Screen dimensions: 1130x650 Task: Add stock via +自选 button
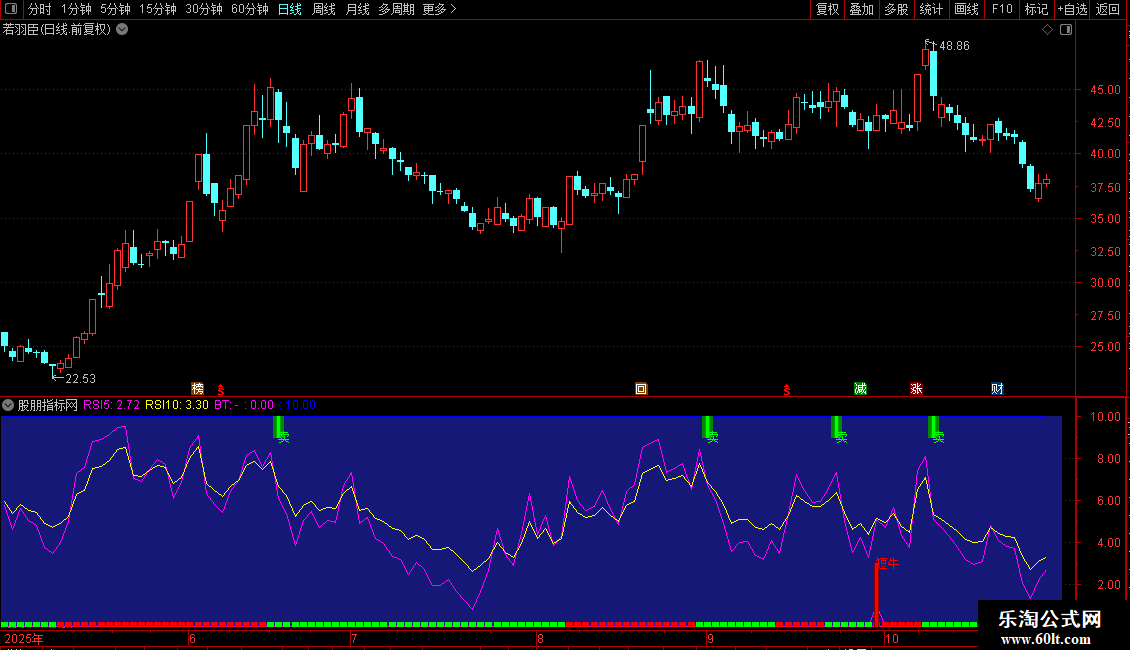click(x=1072, y=9)
